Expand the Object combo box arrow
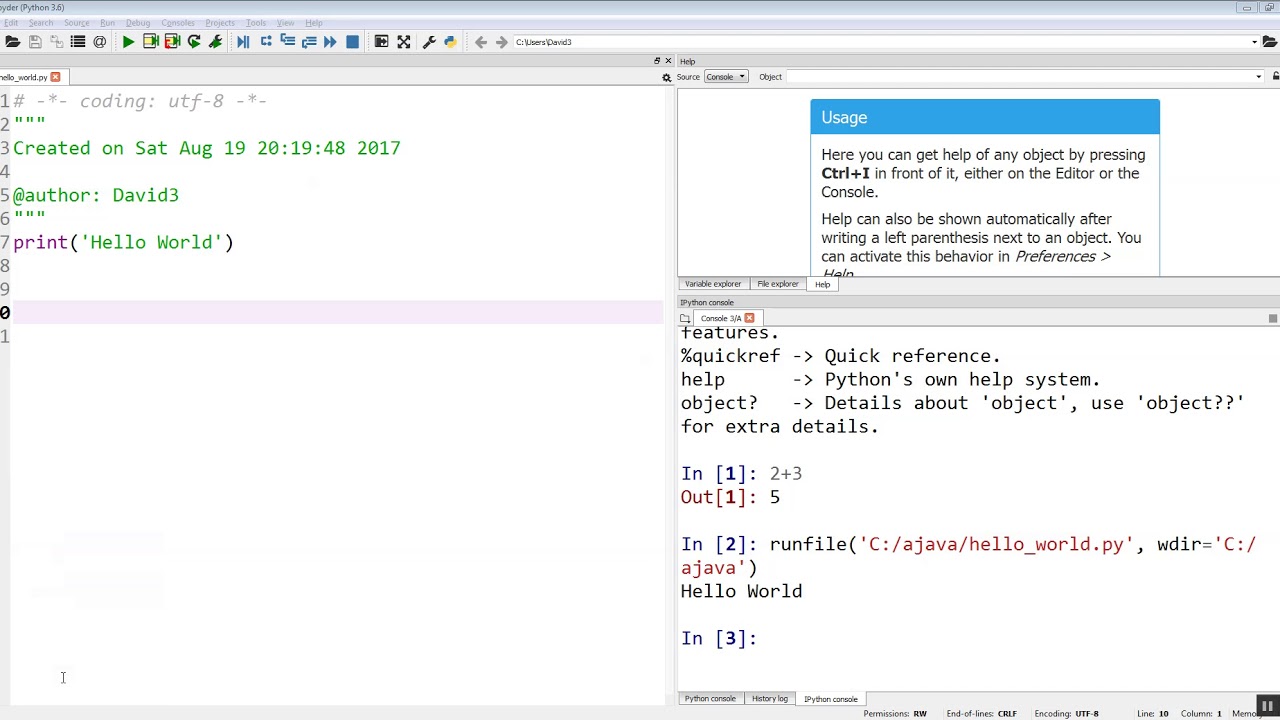Image resolution: width=1280 pixels, height=720 pixels. (x=1258, y=77)
